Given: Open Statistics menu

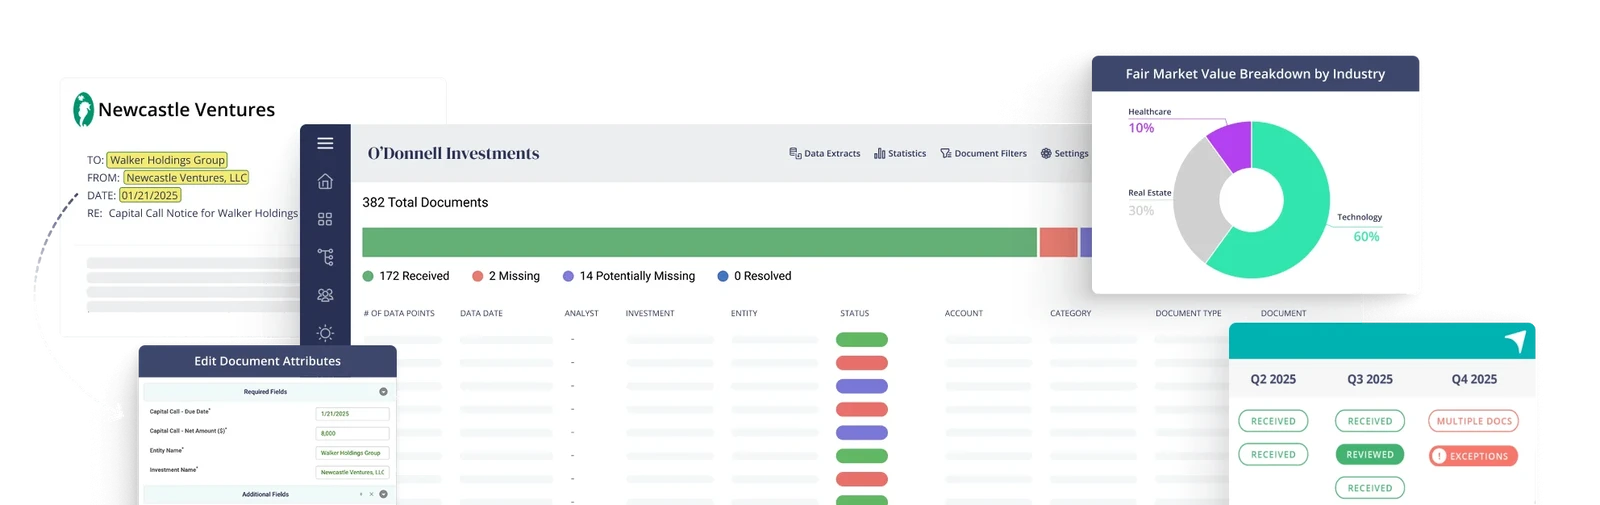Looking at the screenshot, I should pos(900,153).
